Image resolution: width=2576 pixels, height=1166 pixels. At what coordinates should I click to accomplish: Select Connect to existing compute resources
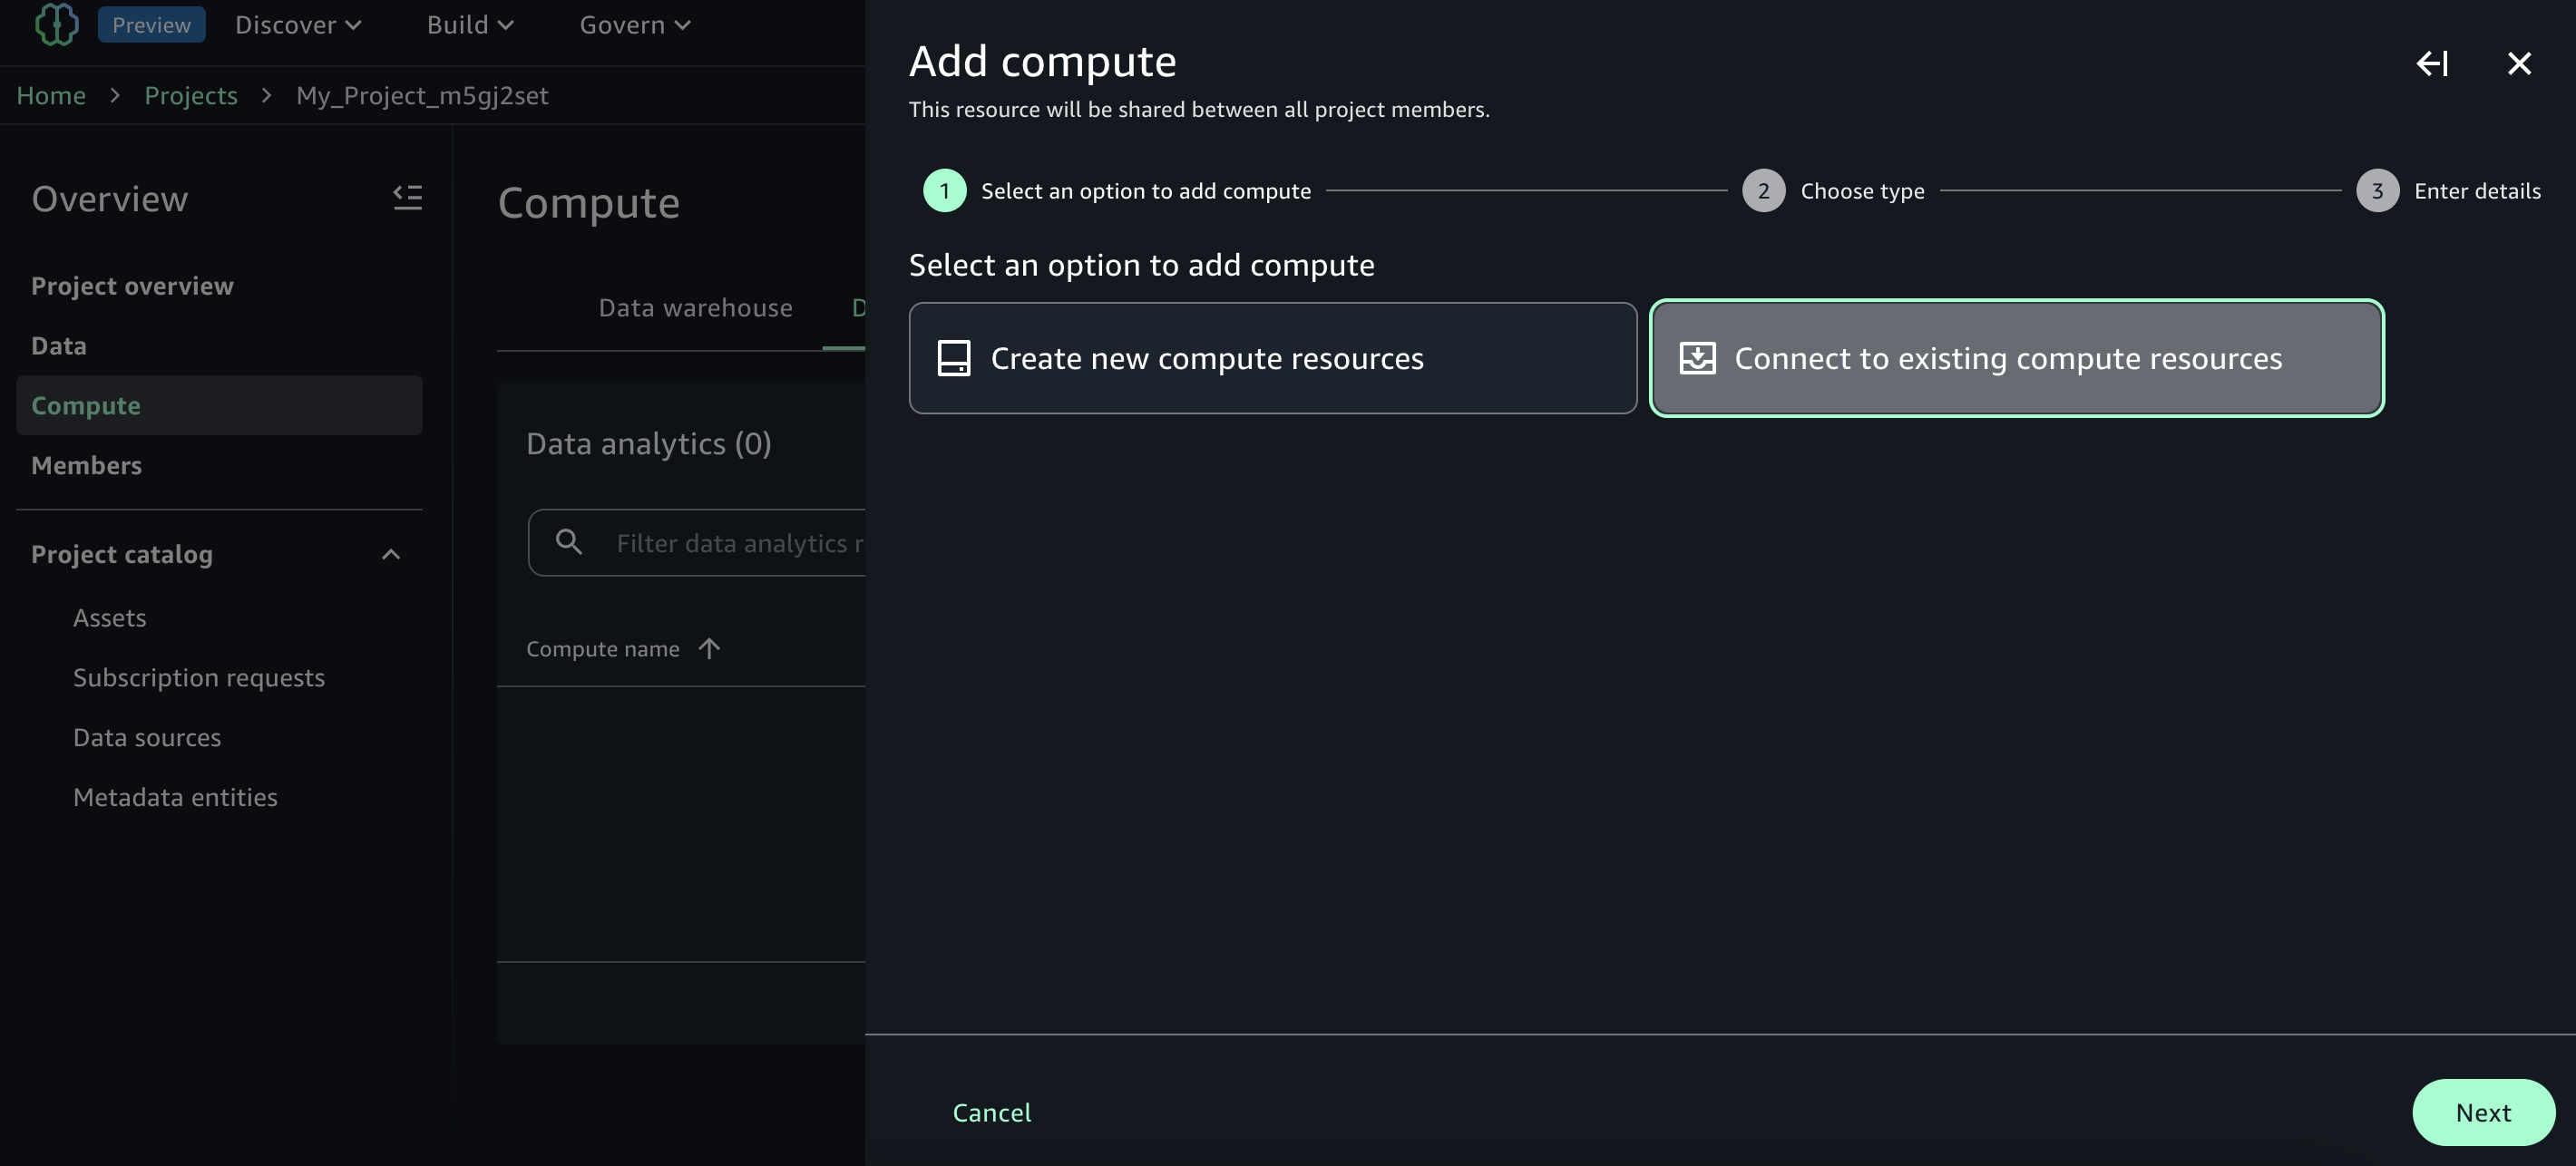2016,358
